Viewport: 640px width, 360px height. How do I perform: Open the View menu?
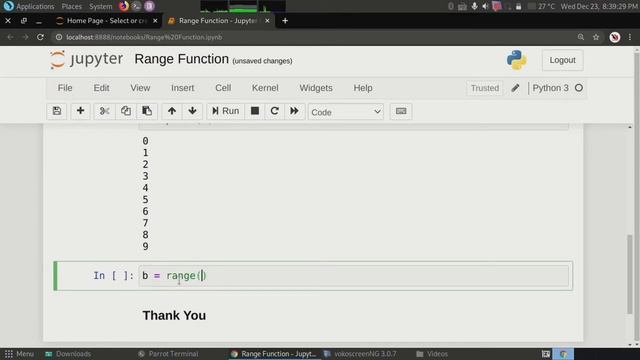(140, 88)
